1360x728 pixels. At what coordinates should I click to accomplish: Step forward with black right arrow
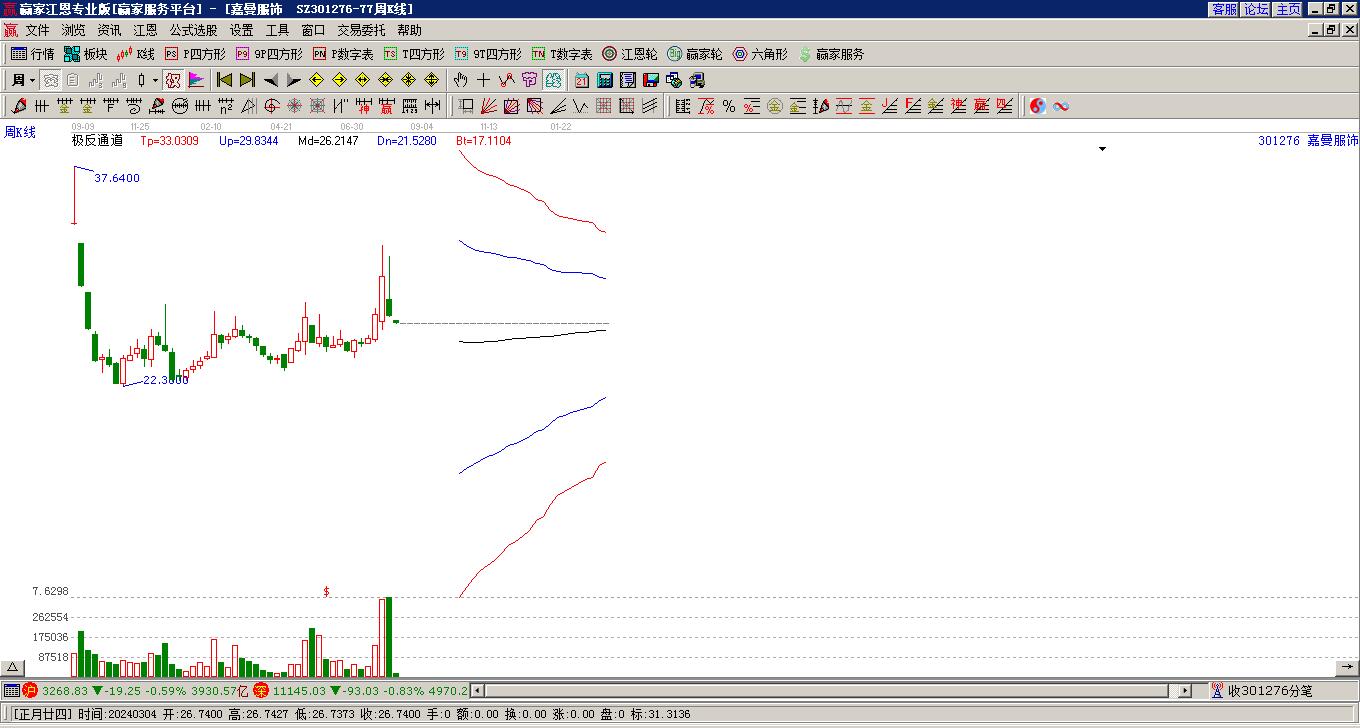tap(293, 80)
